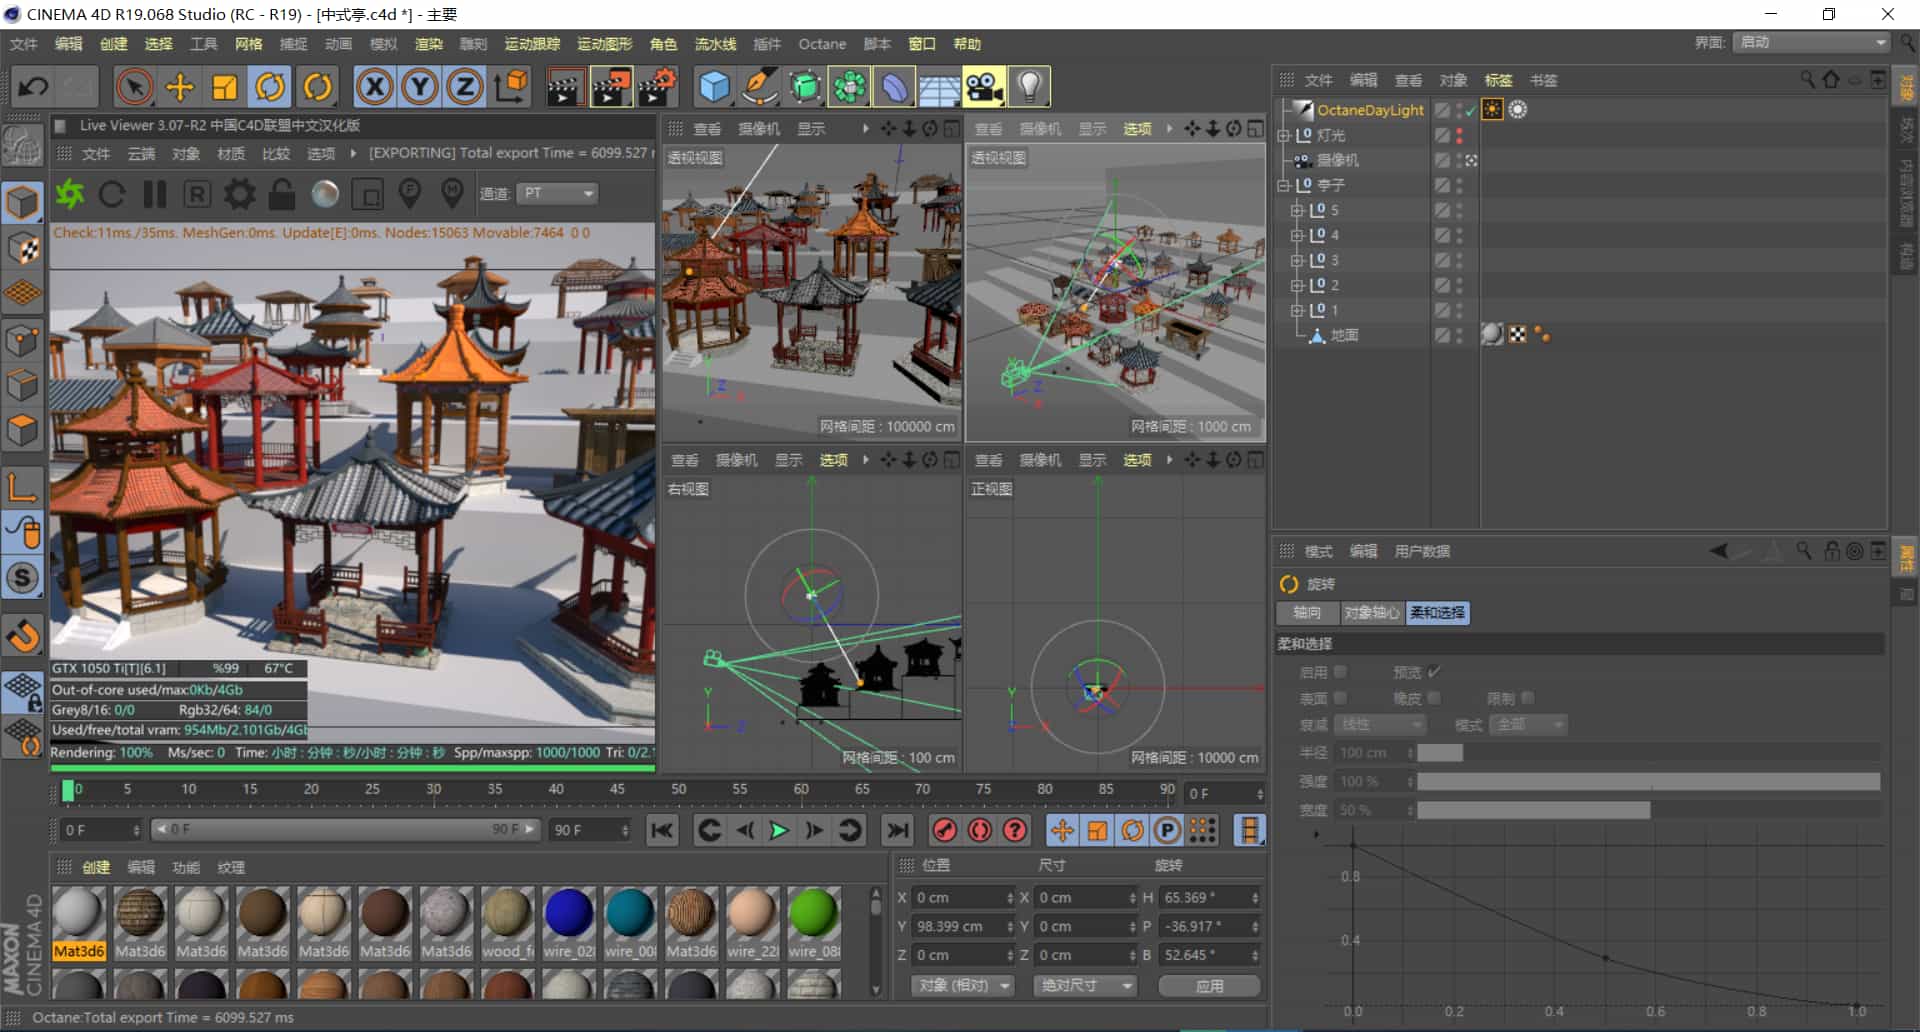Viewport: 1920px width, 1032px height.
Task: Click the Y position input field
Action: click(x=961, y=927)
